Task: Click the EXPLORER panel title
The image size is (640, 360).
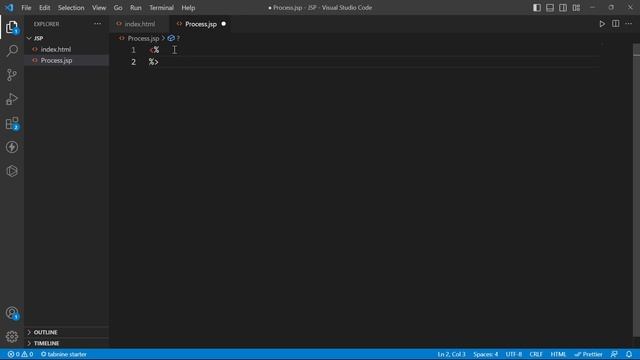Action: [x=46, y=24]
